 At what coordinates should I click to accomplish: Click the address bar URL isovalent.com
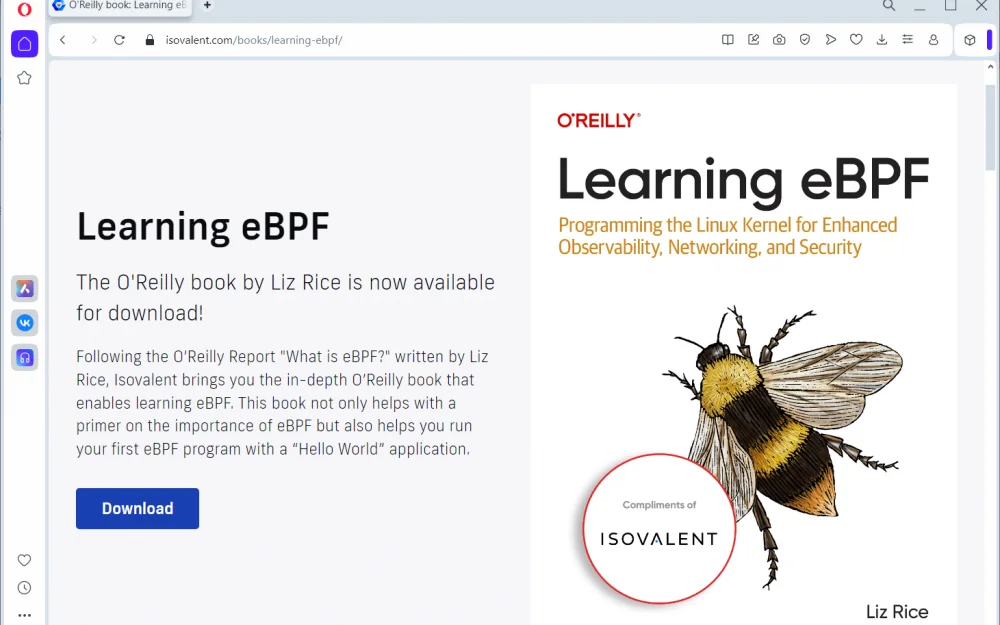254,40
